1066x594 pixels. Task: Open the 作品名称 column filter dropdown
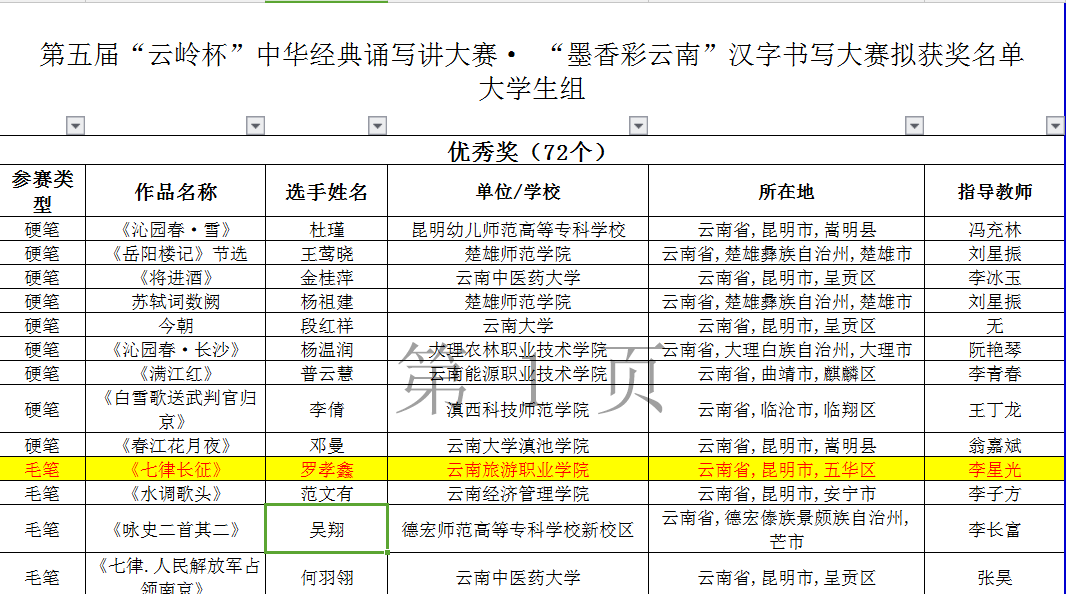(x=255, y=125)
